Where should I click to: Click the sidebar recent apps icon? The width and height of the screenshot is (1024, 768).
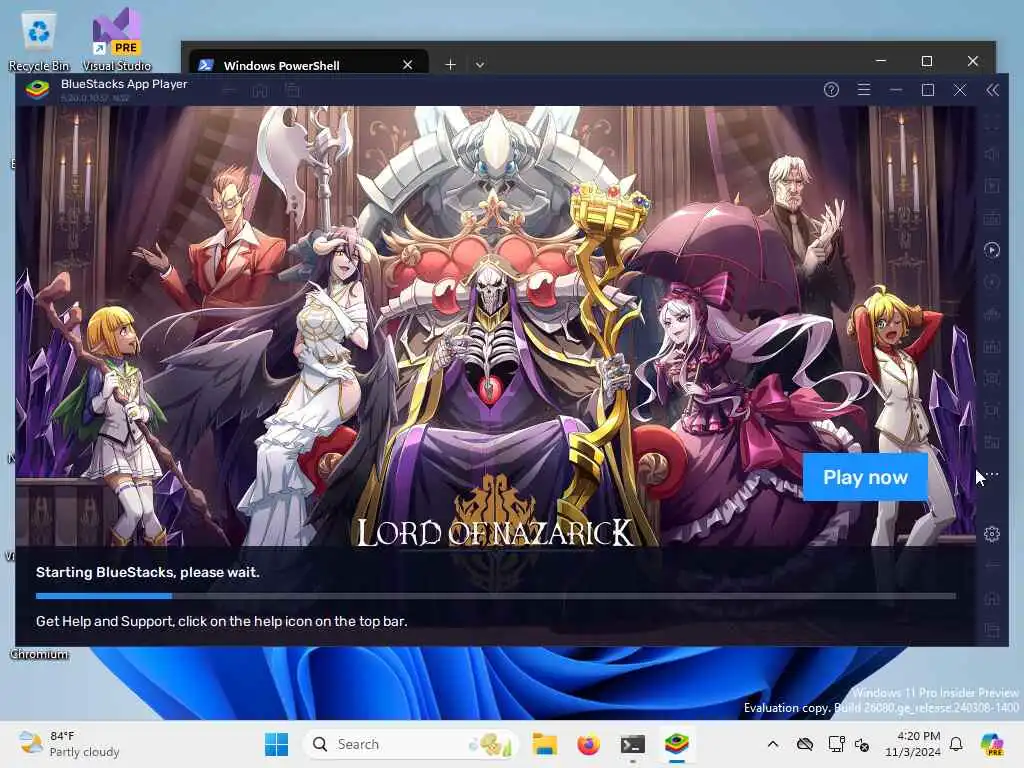[x=991, y=630]
